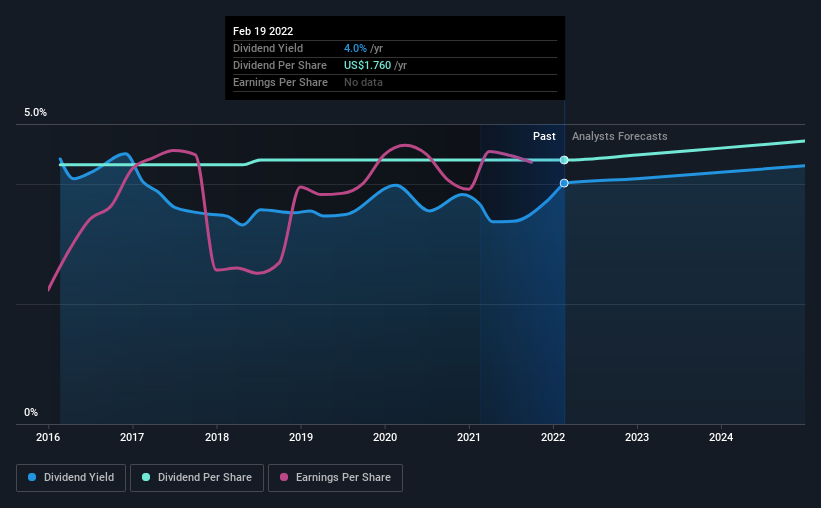821x508 pixels.
Task: Click Earnings Per Share row label in tooltip
Action: [x=280, y=82]
